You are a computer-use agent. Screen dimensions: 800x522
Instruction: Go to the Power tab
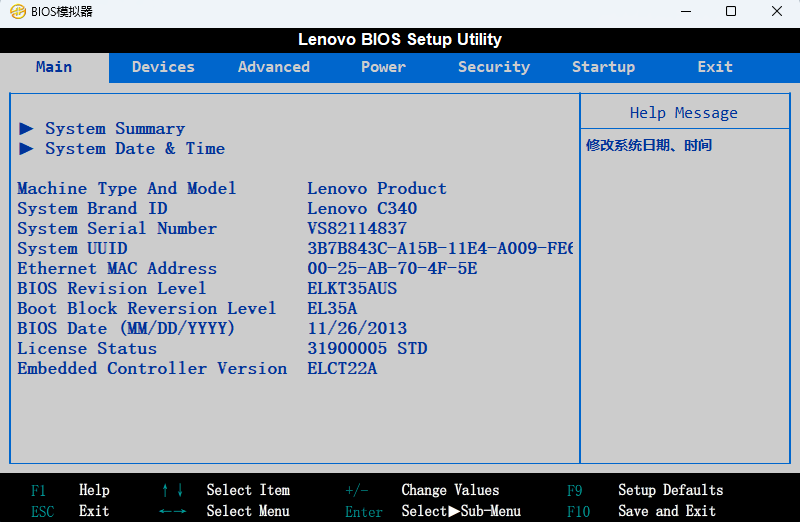point(384,67)
